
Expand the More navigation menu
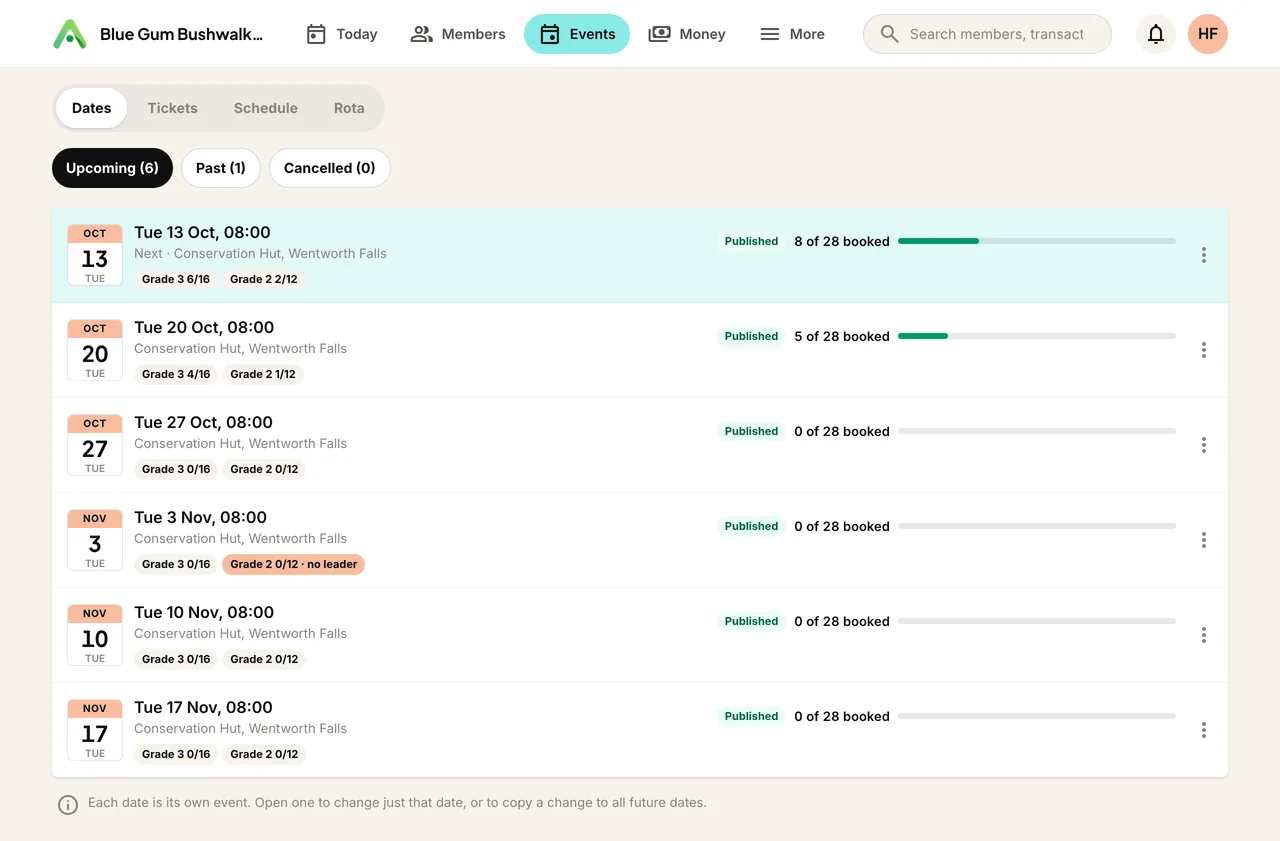pos(792,34)
